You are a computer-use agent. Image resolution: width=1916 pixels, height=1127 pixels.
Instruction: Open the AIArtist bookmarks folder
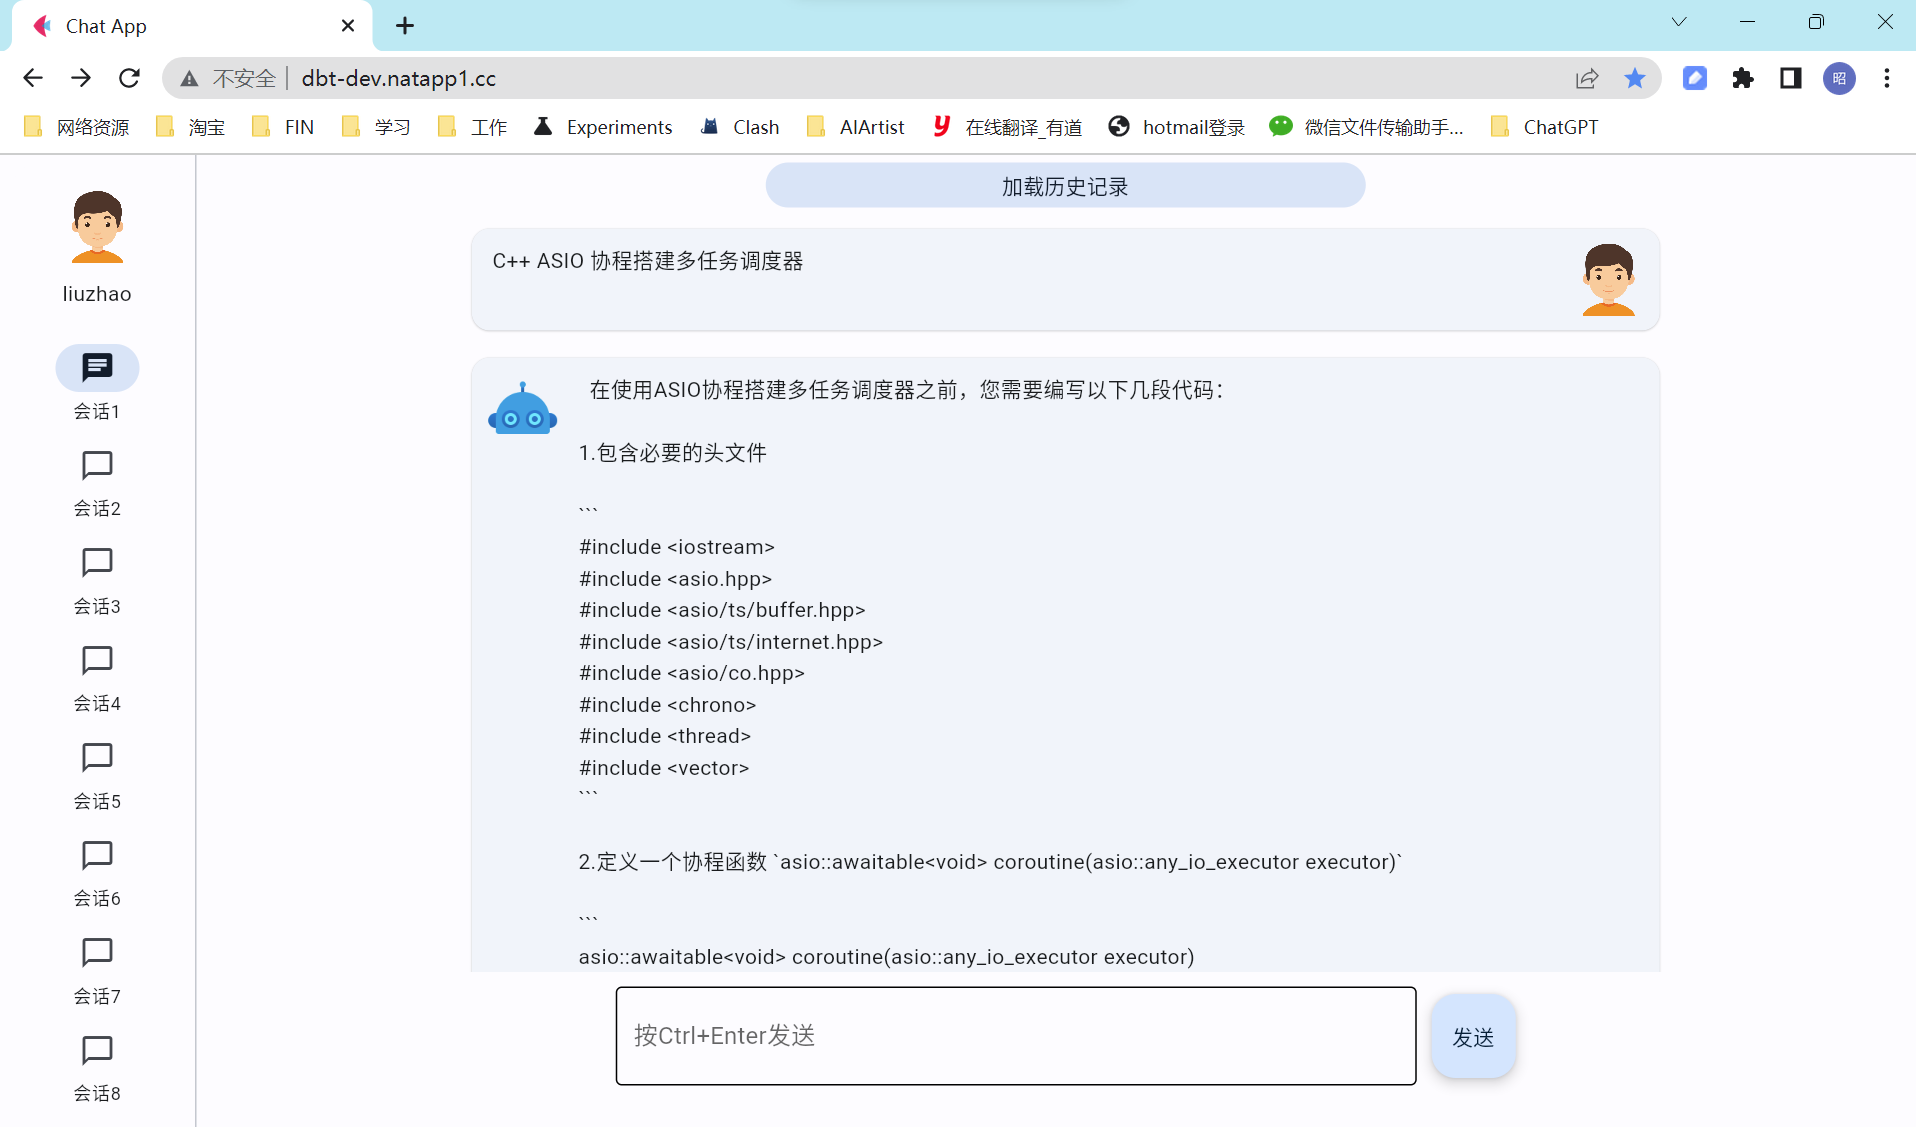click(x=856, y=127)
